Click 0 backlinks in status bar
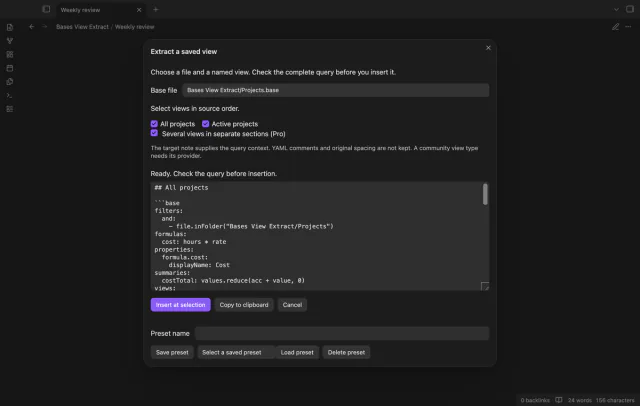640x406 pixels. point(535,400)
